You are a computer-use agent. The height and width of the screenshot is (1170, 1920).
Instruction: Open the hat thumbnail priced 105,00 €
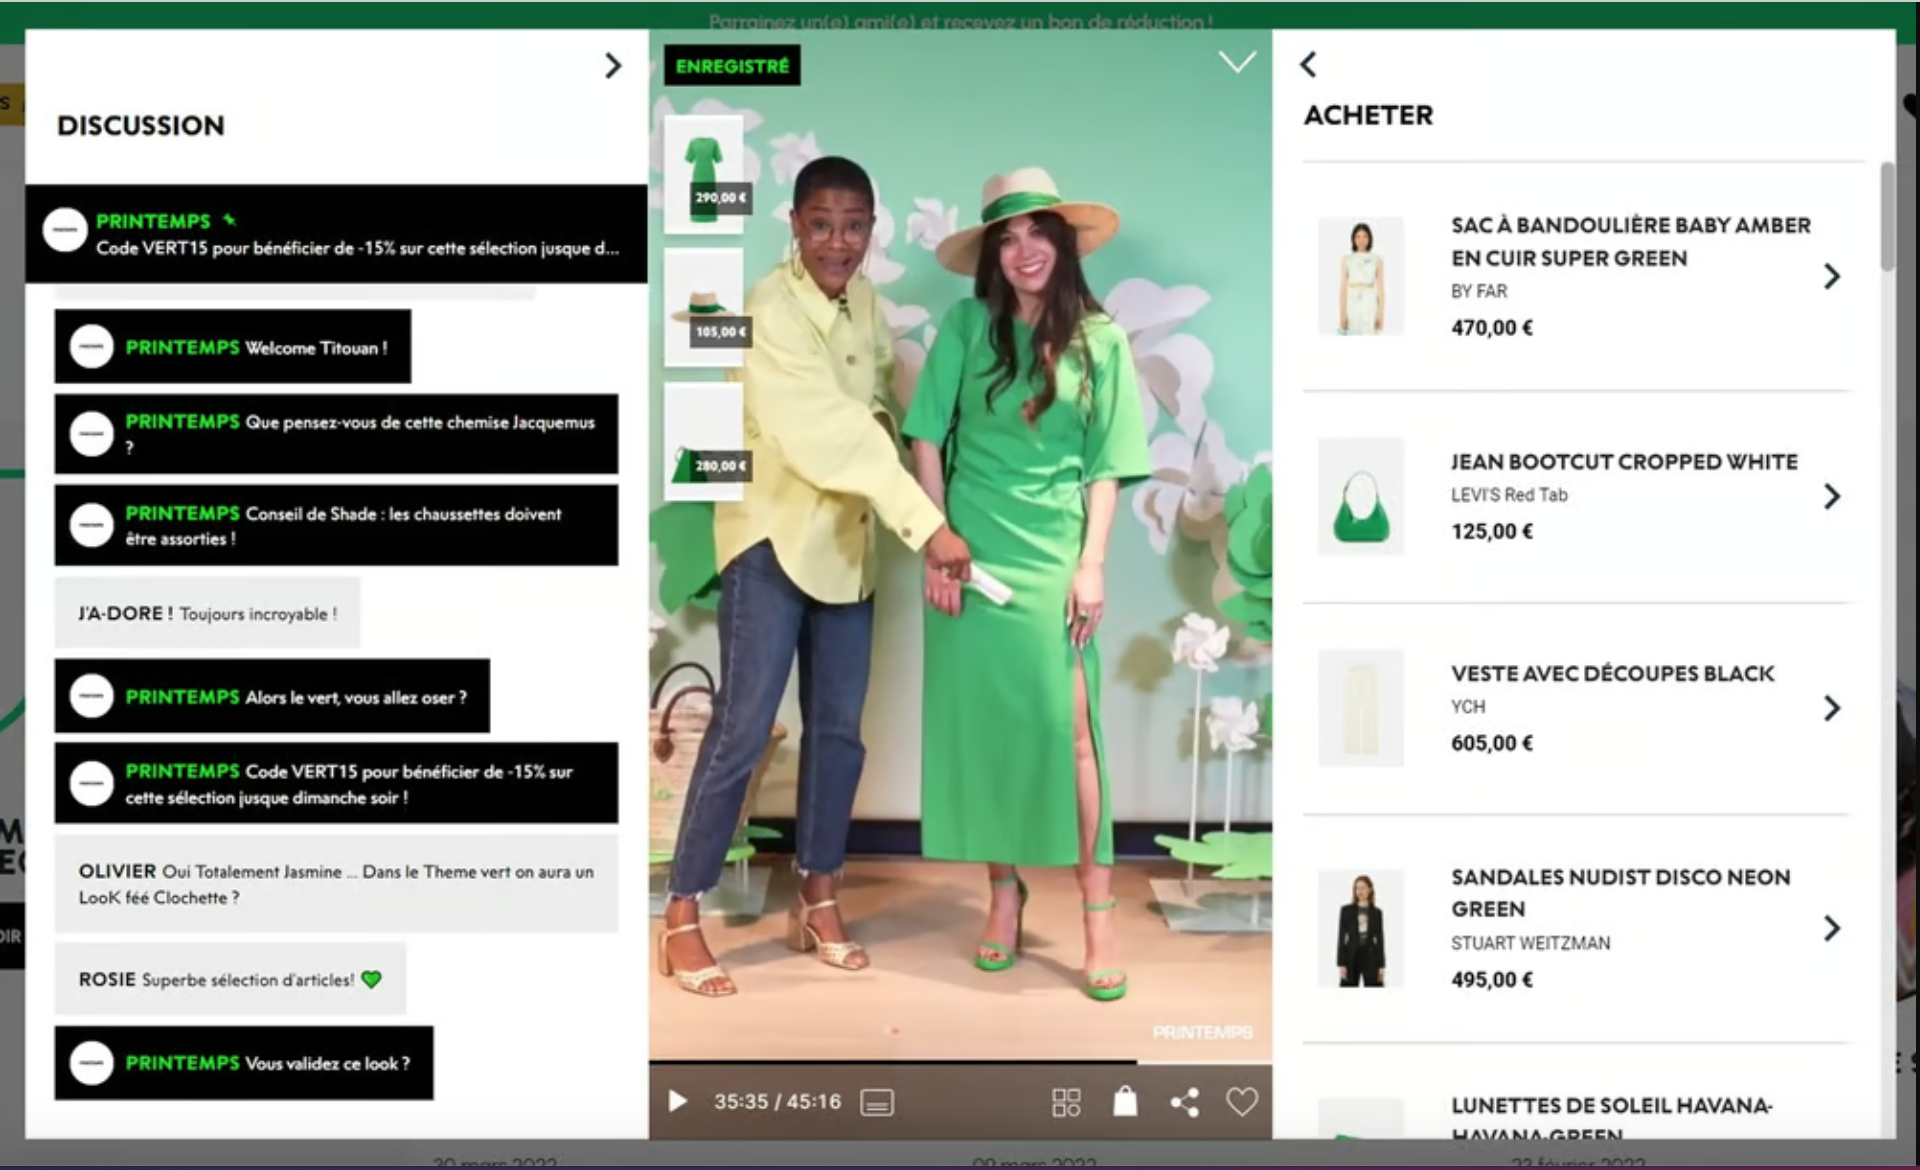[x=704, y=307]
